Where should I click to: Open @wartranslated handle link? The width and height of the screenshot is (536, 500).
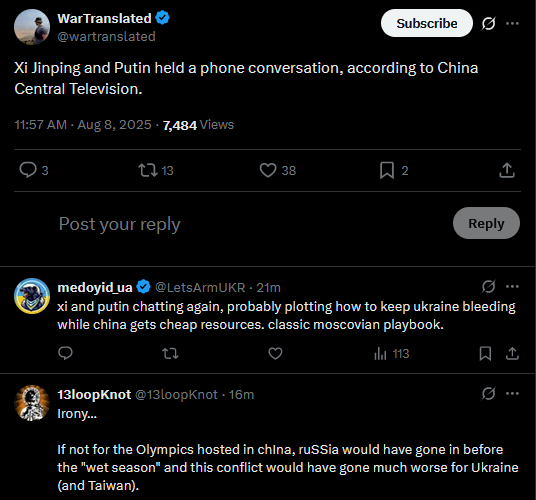click(106, 37)
